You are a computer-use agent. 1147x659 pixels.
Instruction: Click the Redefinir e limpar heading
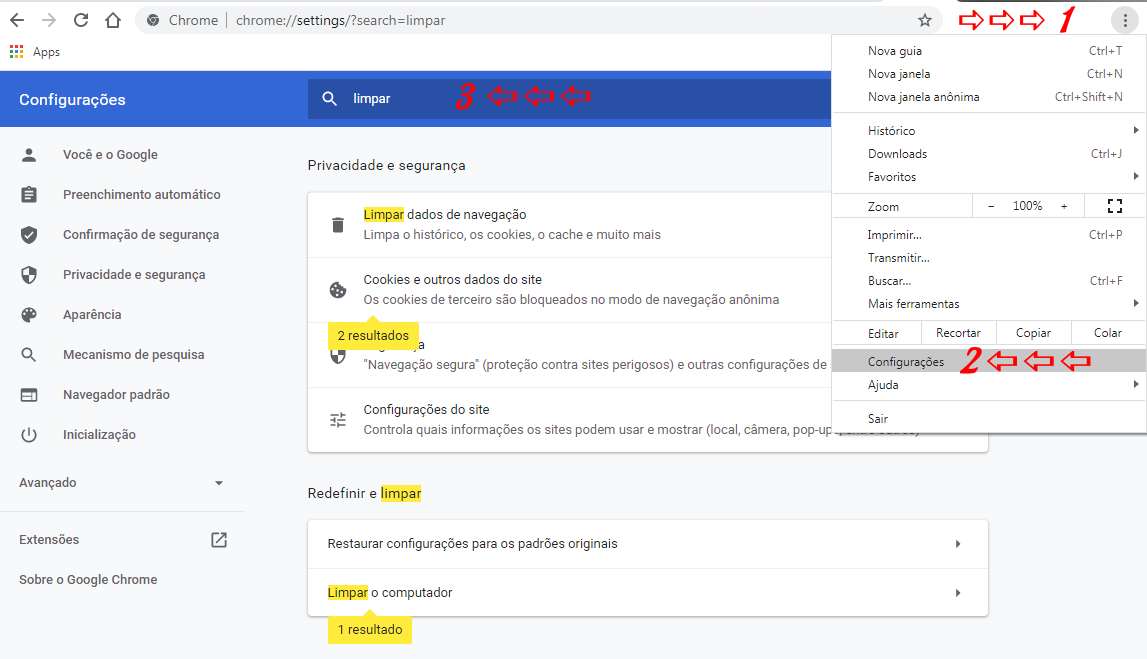364,494
